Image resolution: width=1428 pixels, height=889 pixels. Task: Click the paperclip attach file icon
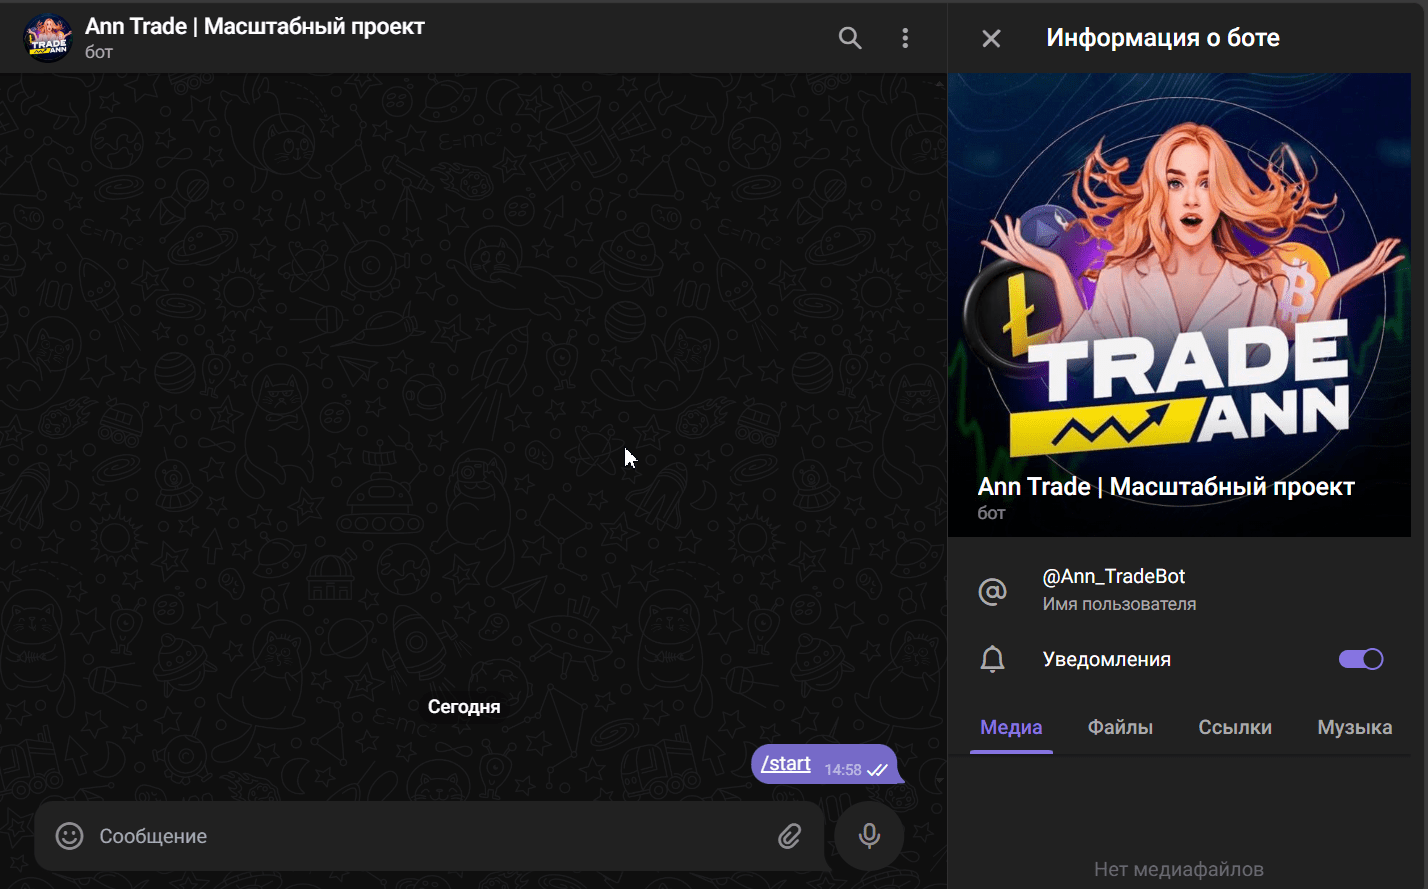(790, 836)
